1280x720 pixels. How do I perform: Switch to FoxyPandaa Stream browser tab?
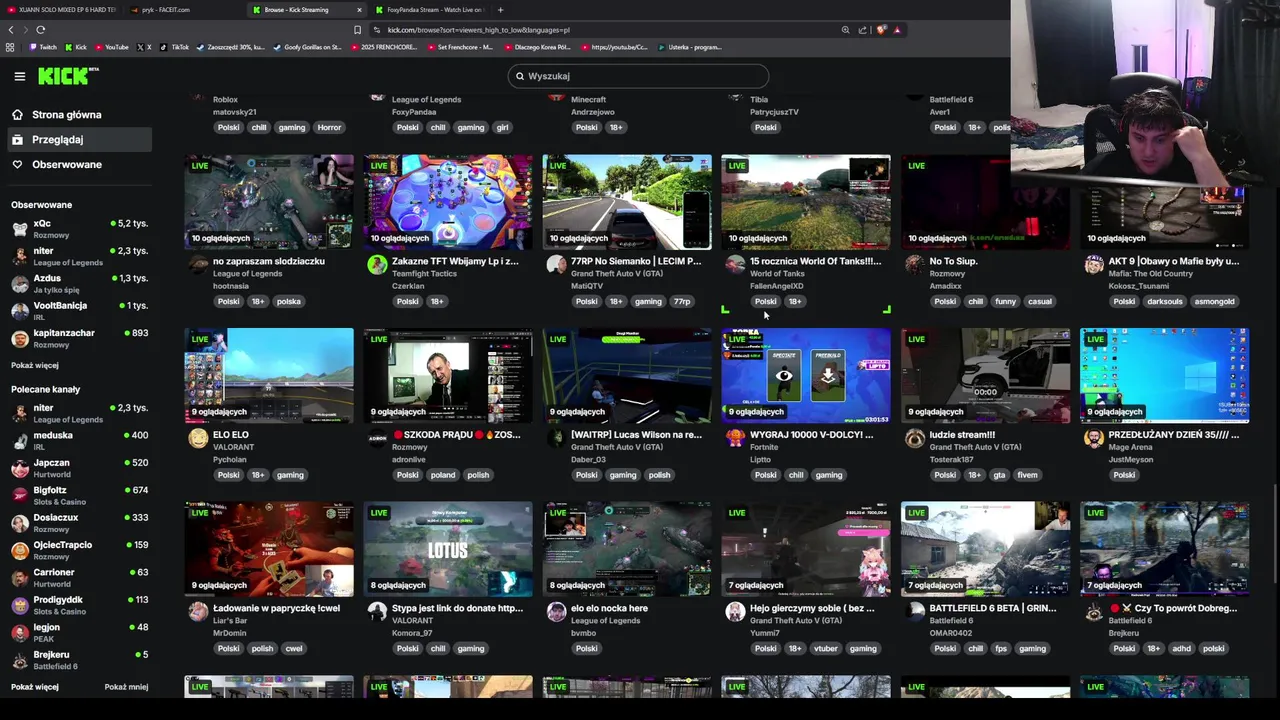428,10
